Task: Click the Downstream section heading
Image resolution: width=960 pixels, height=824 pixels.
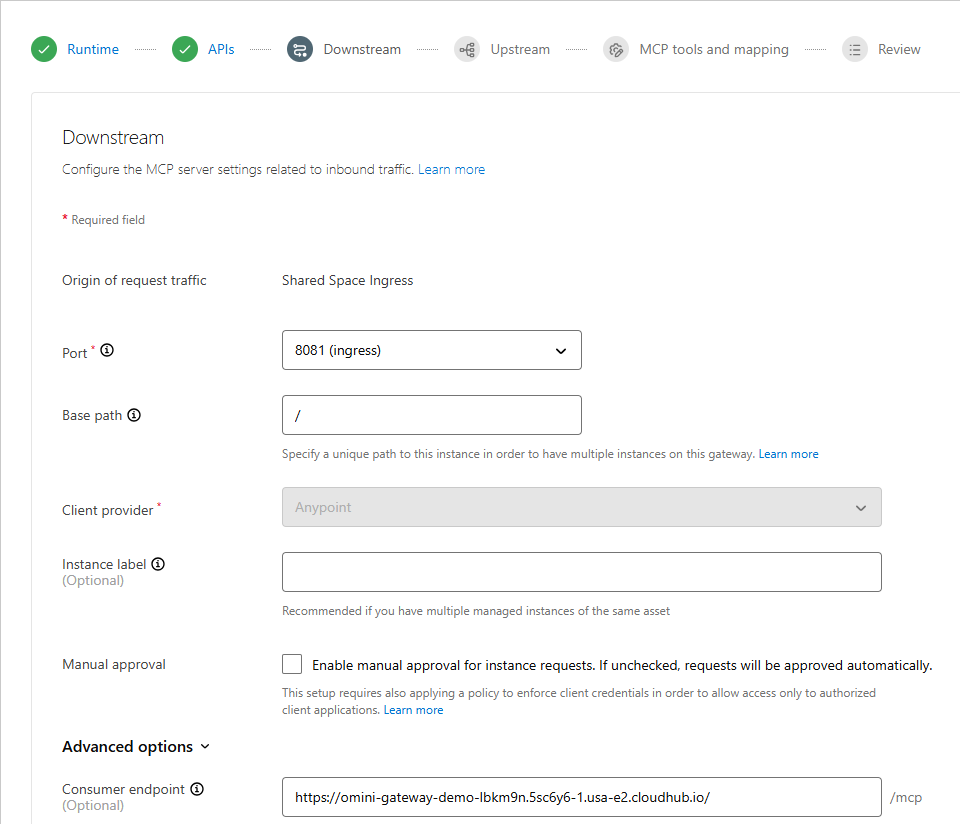Action: click(113, 138)
